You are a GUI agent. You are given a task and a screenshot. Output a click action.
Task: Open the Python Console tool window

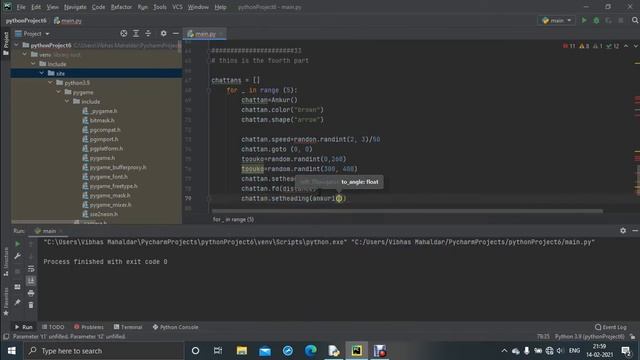click(x=175, y=327)
